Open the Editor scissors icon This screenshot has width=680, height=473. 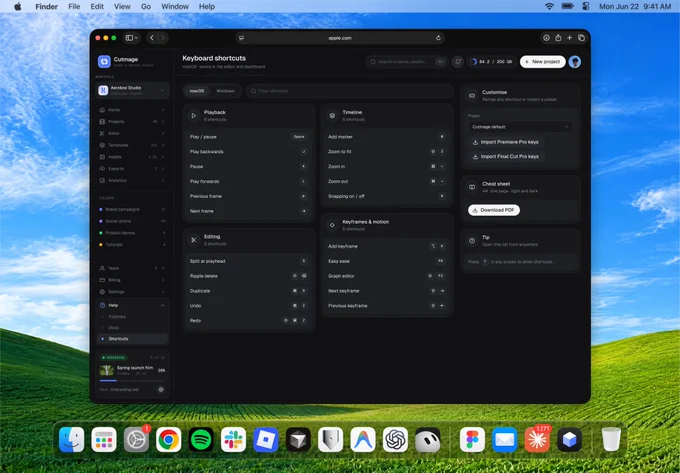click(102, 134)
